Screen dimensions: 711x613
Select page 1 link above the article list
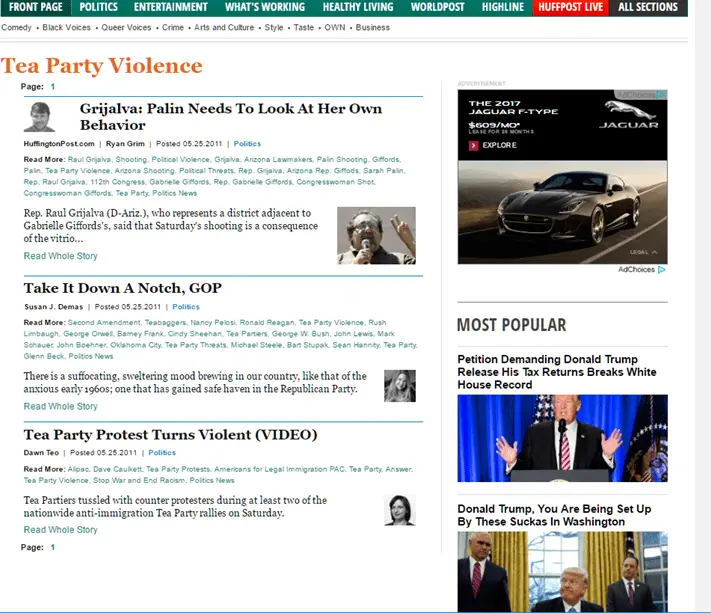click(x=52, y=87)
